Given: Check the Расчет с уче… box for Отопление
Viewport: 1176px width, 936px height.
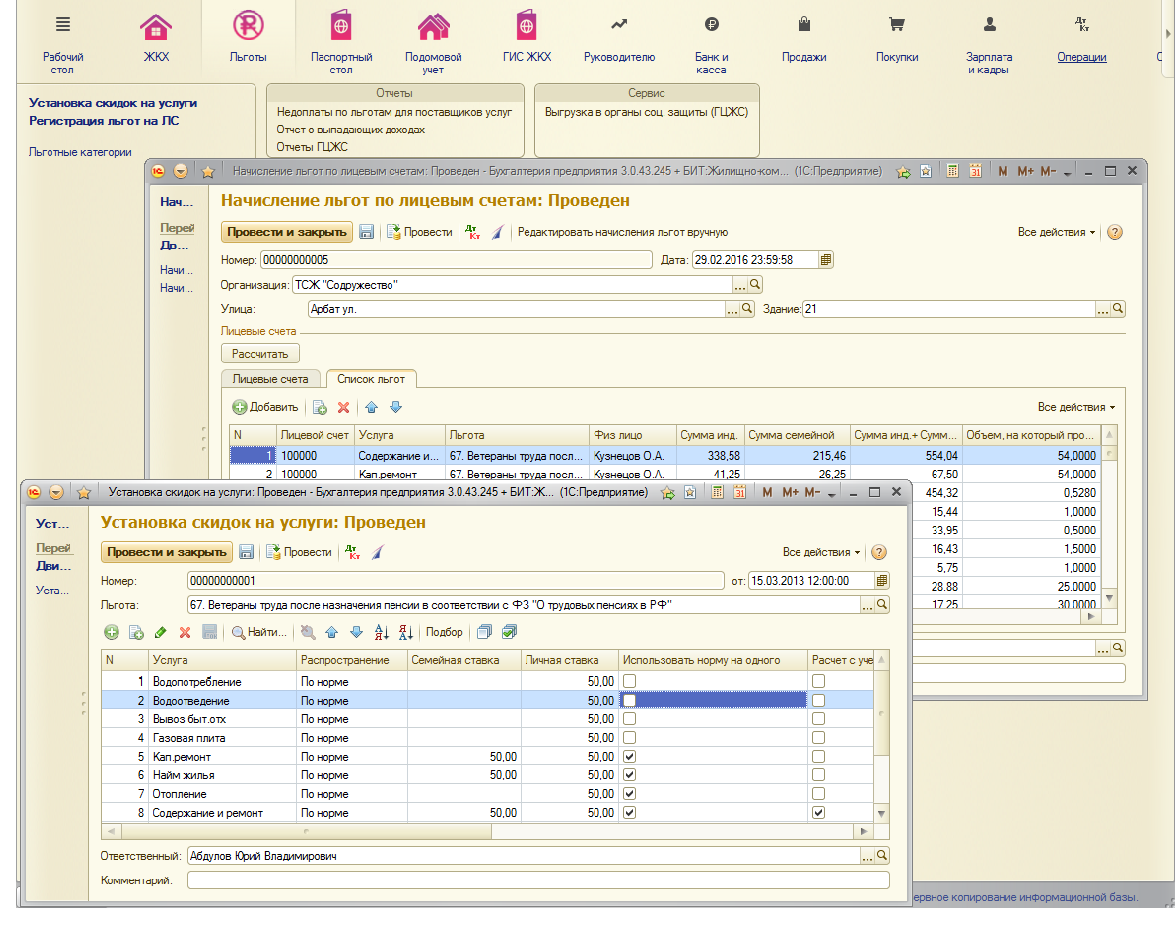Looking at the screenshot, I should point(818,794).
